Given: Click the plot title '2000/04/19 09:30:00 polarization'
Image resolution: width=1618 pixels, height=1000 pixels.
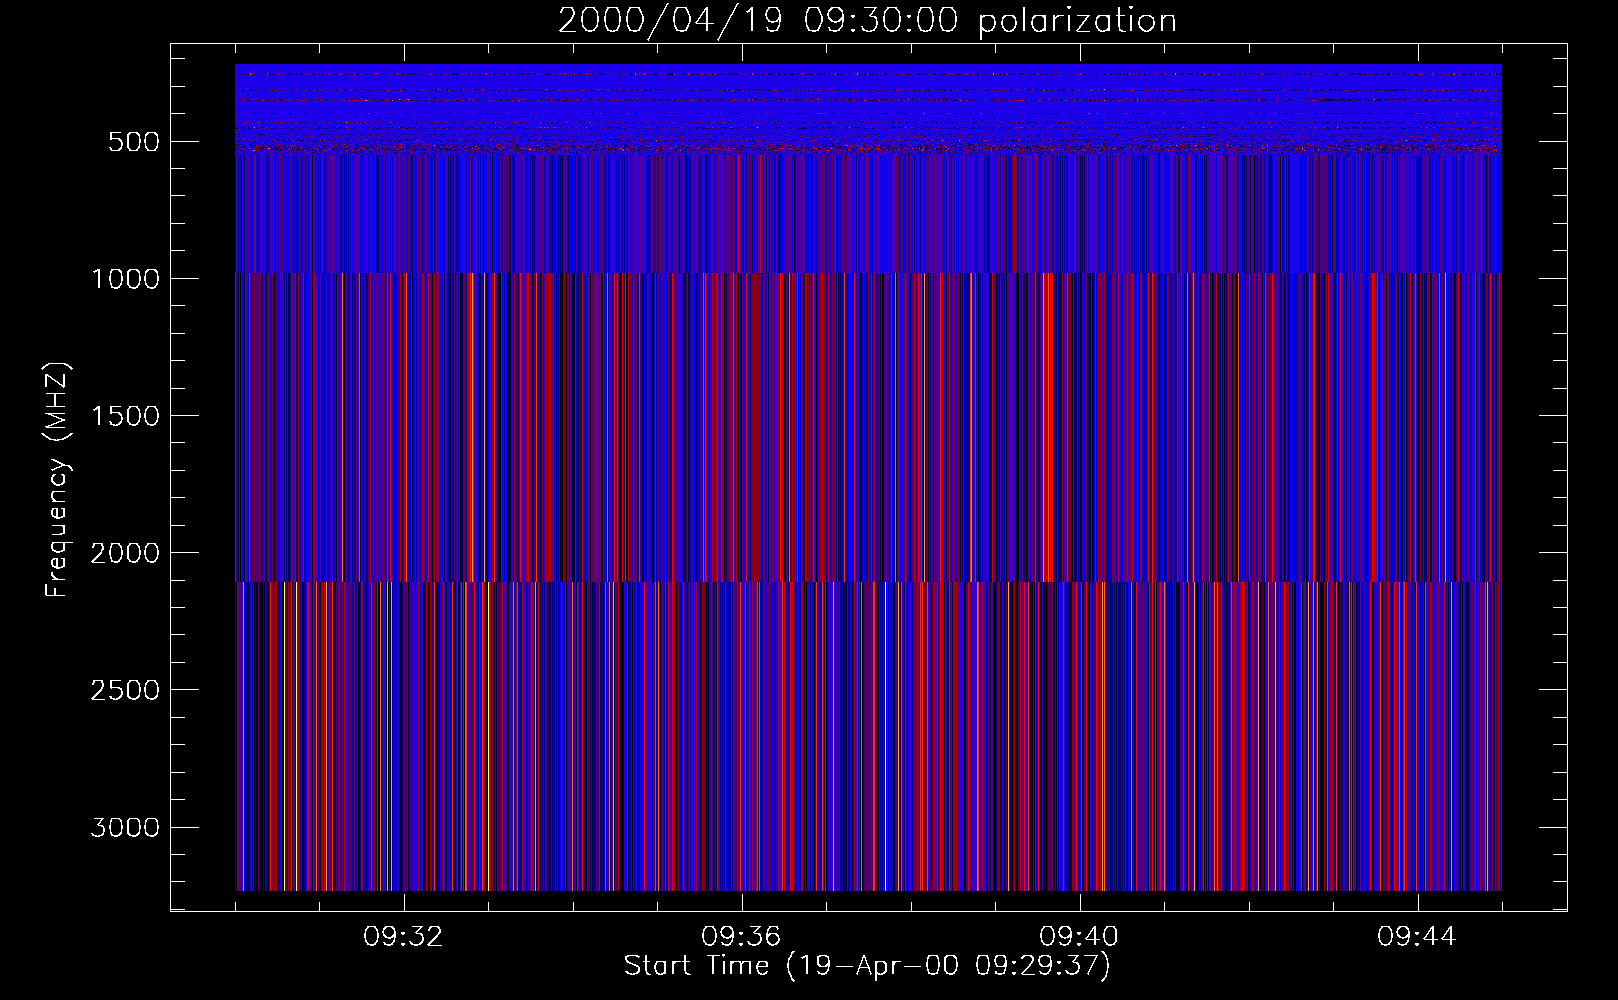Looking at the screenshot, I should pyautogui.click(x=867, y=21).
